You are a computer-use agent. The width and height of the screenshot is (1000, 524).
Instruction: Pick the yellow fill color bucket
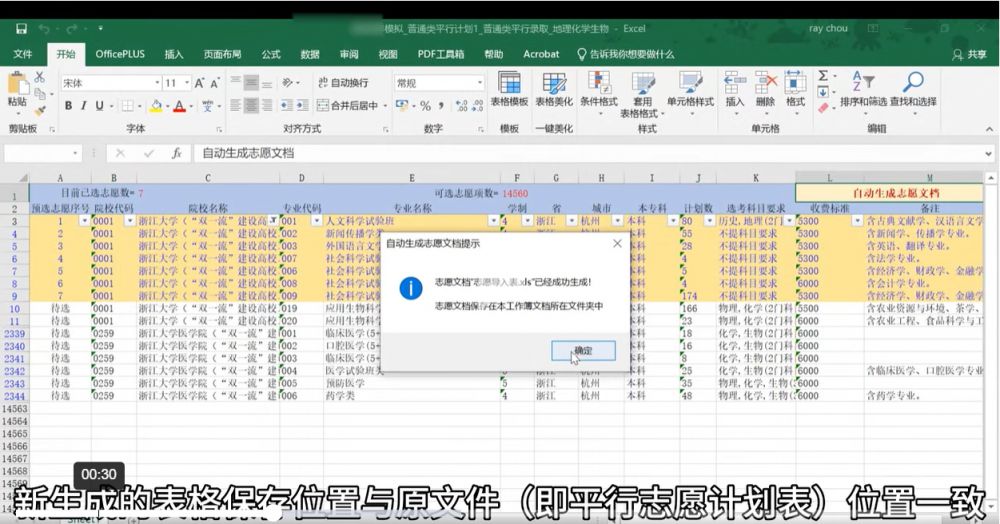(155, 106)
